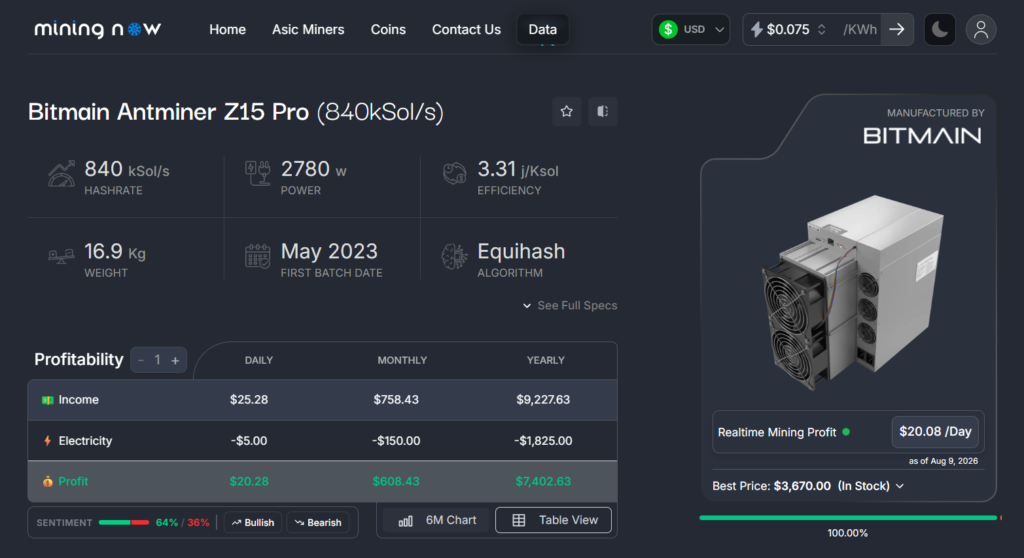This screenshot has width=1024, height=558.
Task: Click the Antminer Z15 Pro product image
Action: coord(853,293)
